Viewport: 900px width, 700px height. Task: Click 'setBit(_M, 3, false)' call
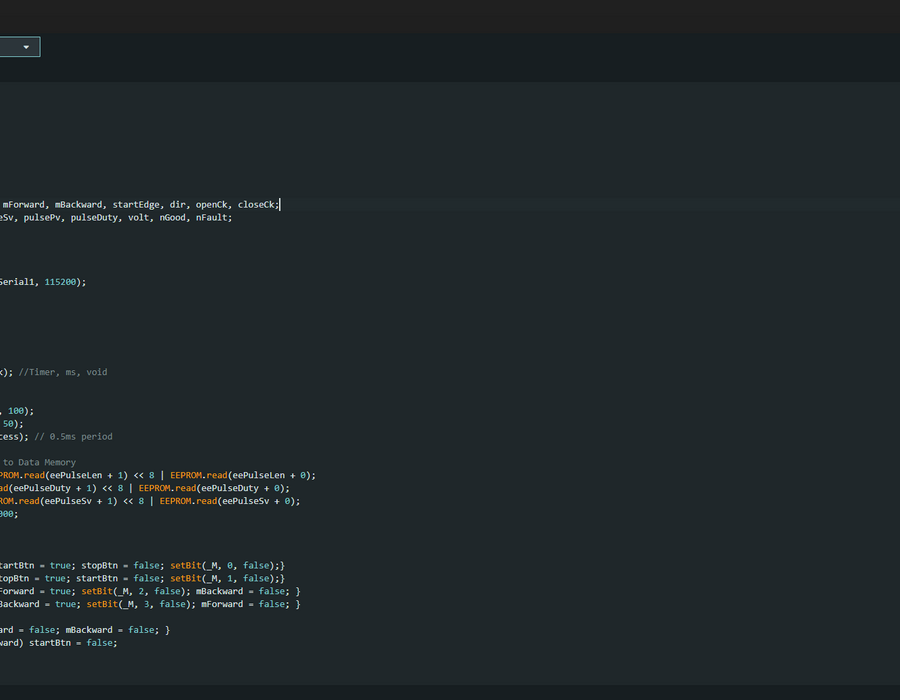[138, 604]
